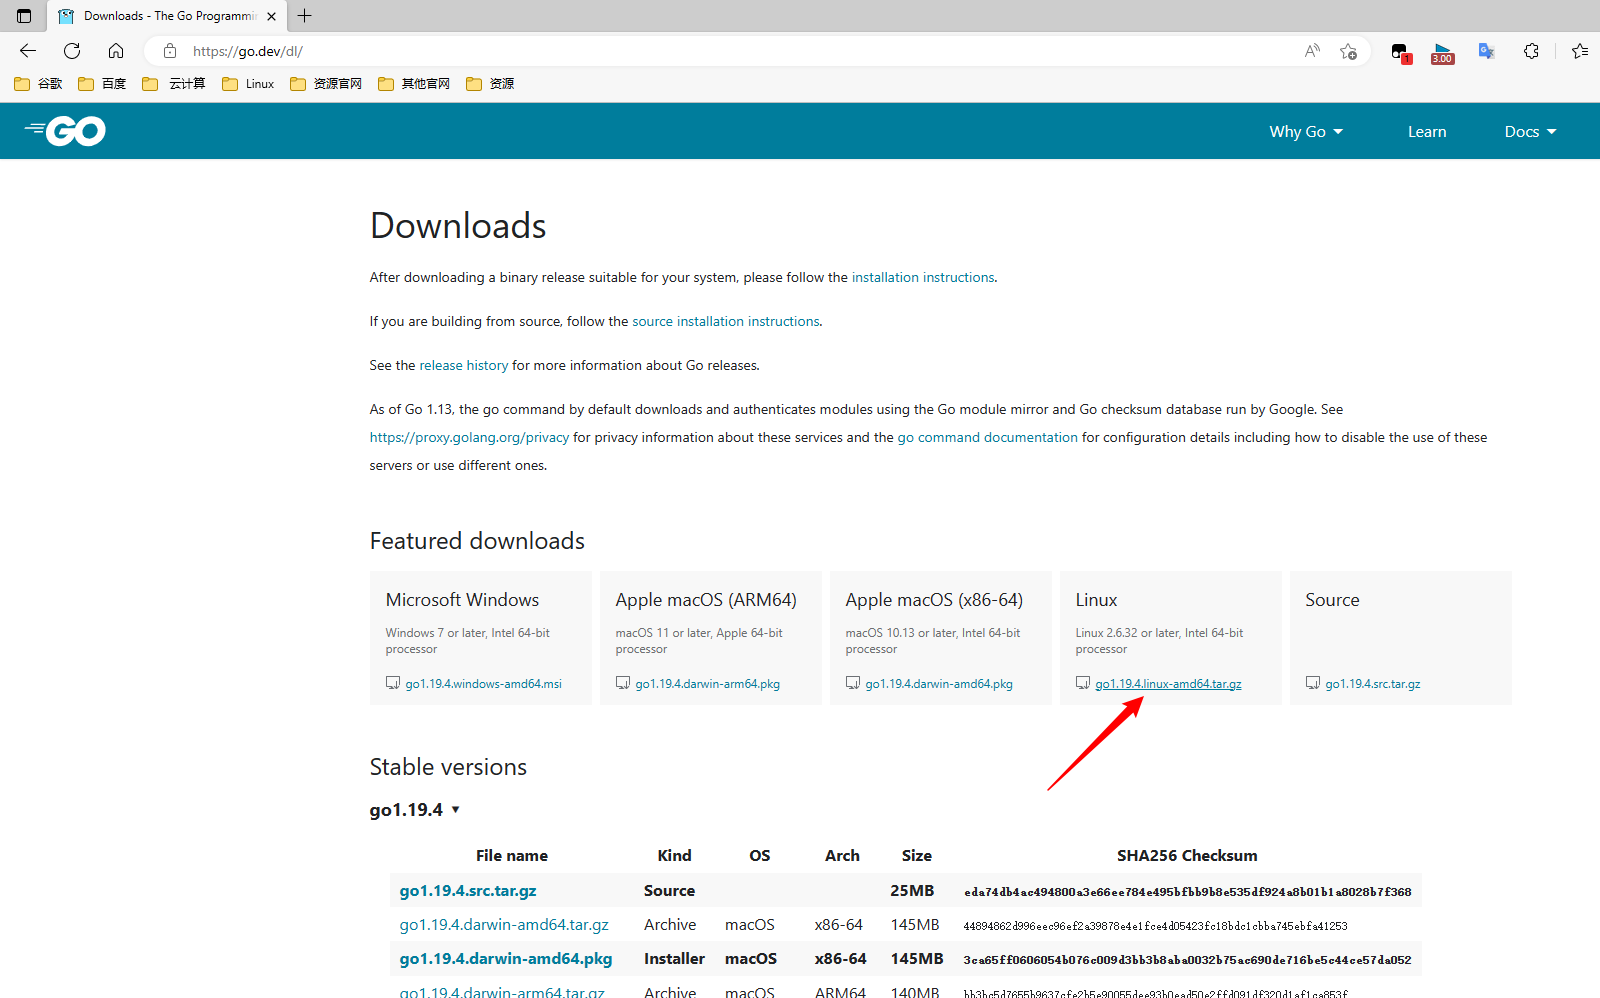Screen dimensions: 1600x998
Task: Open the Learn menu item
Action: [1427, 132]
